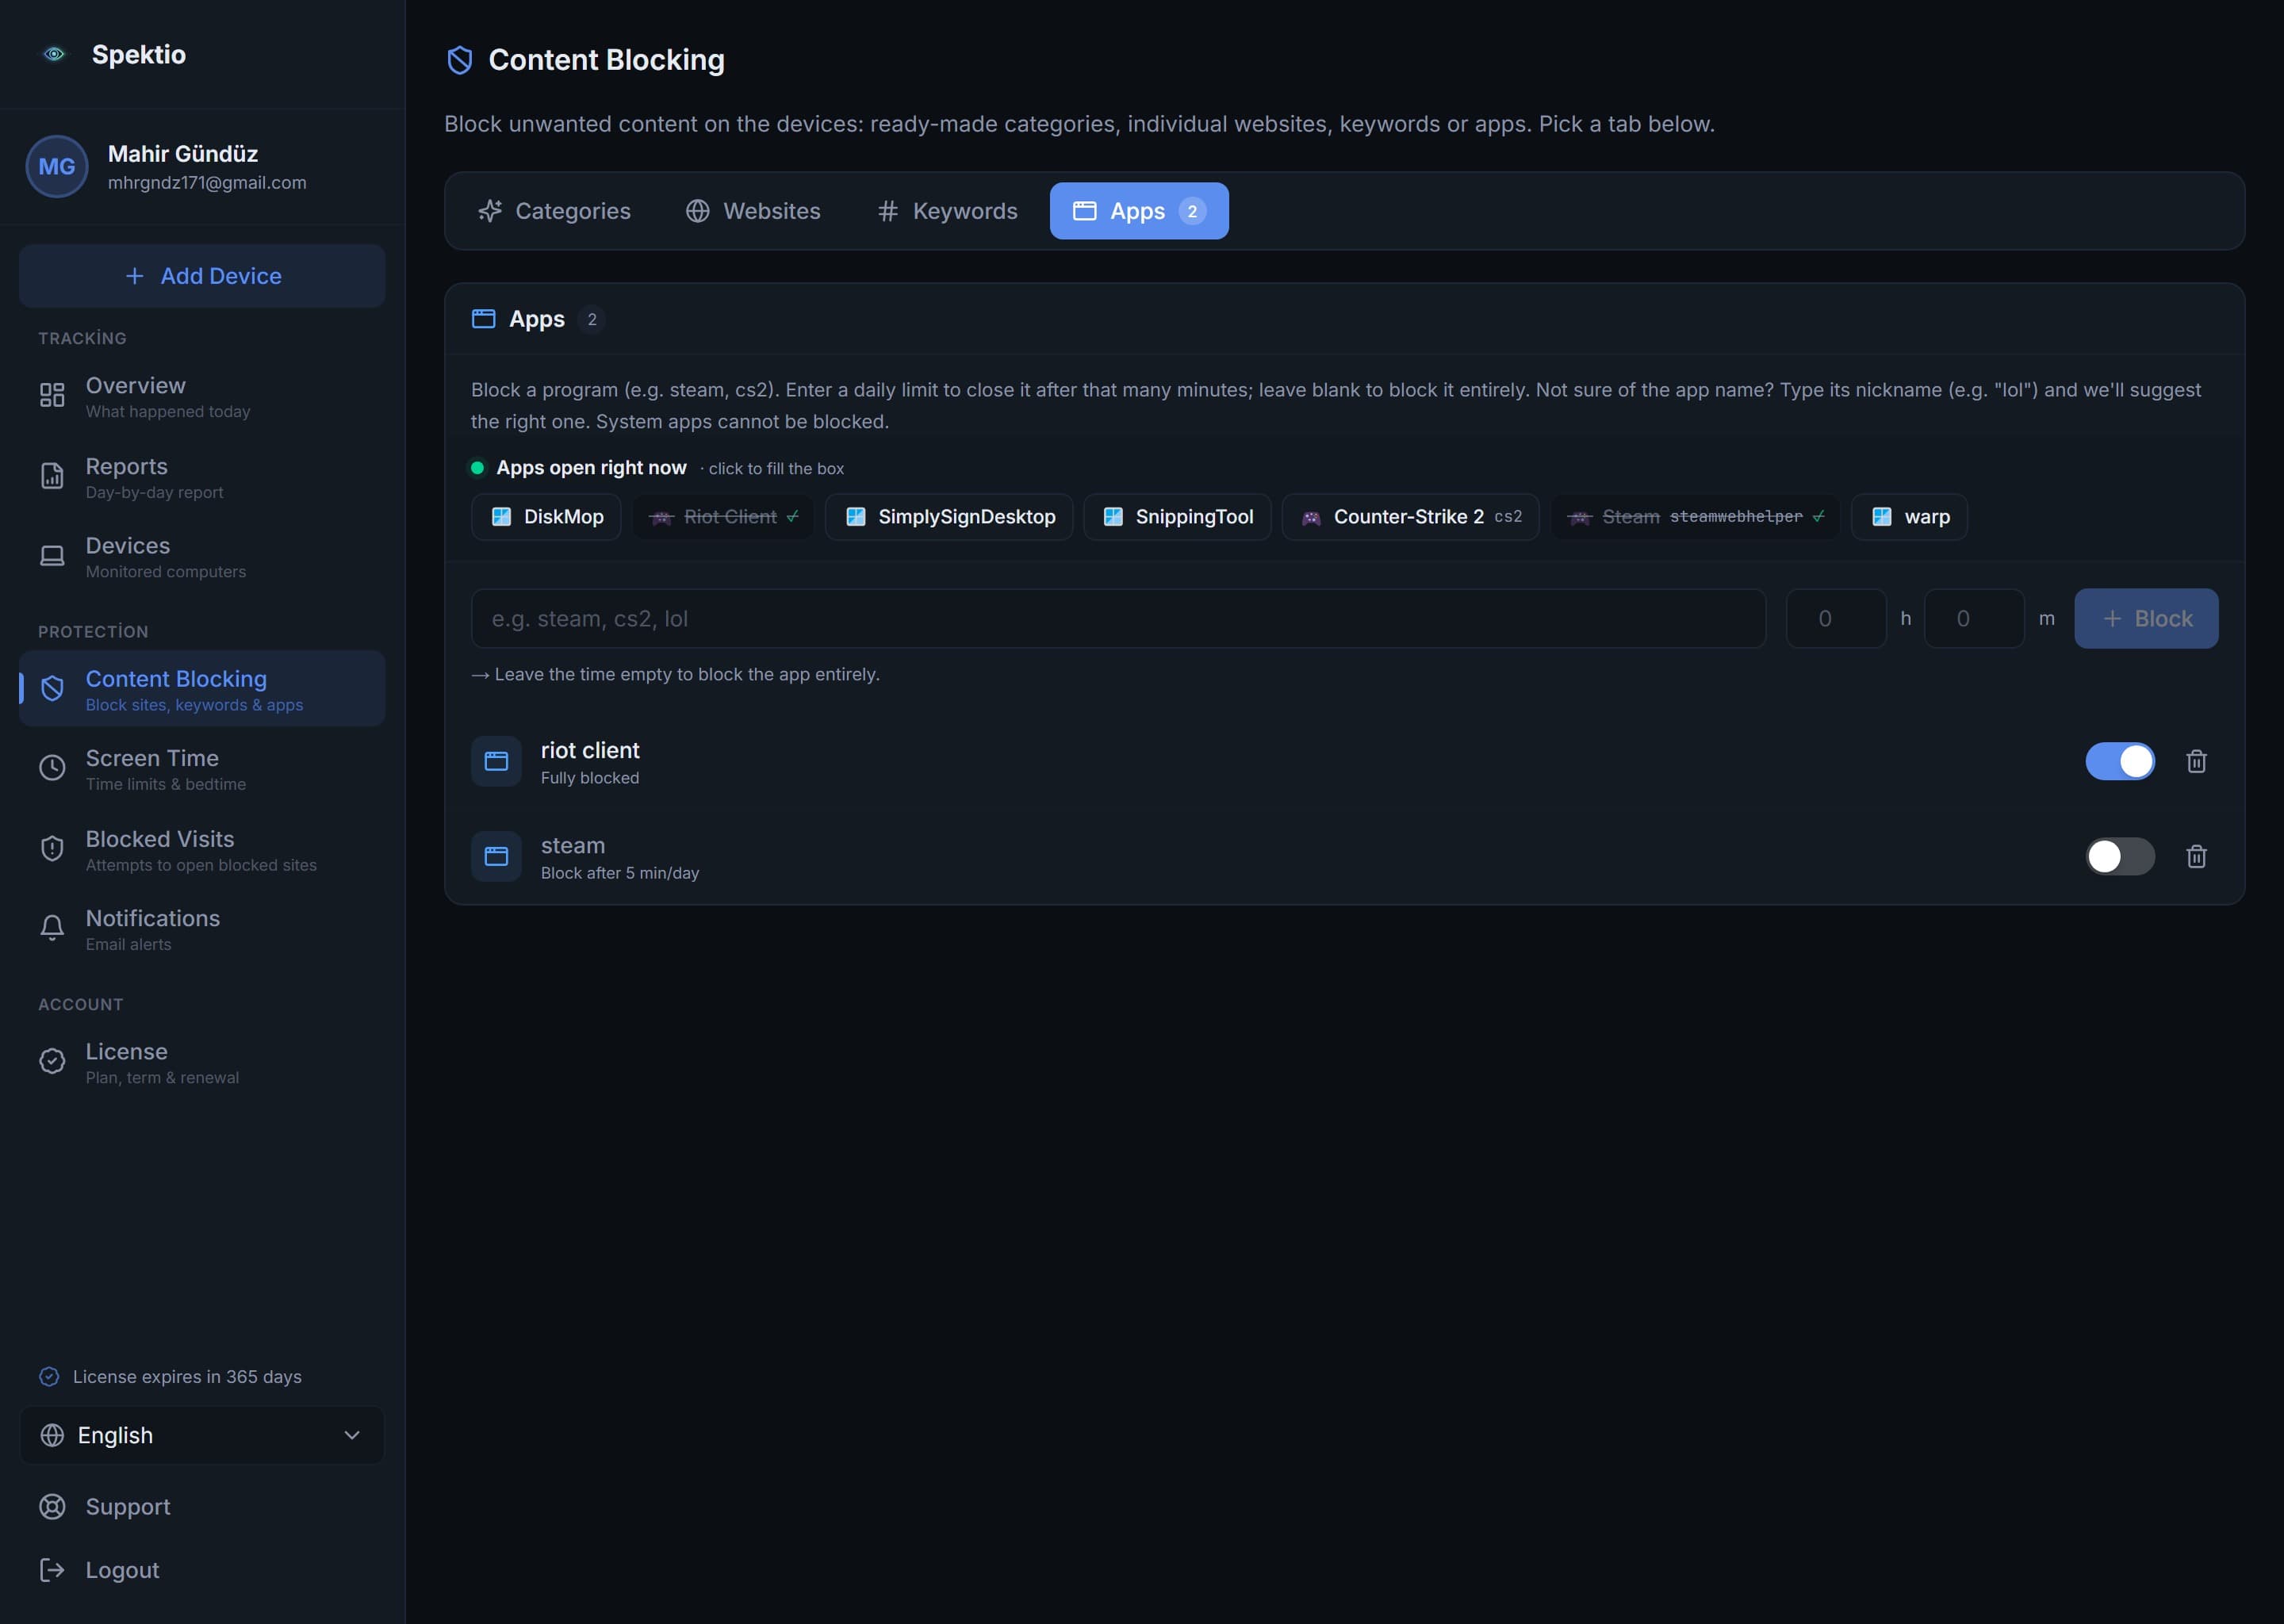Click the Block after 5 min/day text

[x=620, y=873]
